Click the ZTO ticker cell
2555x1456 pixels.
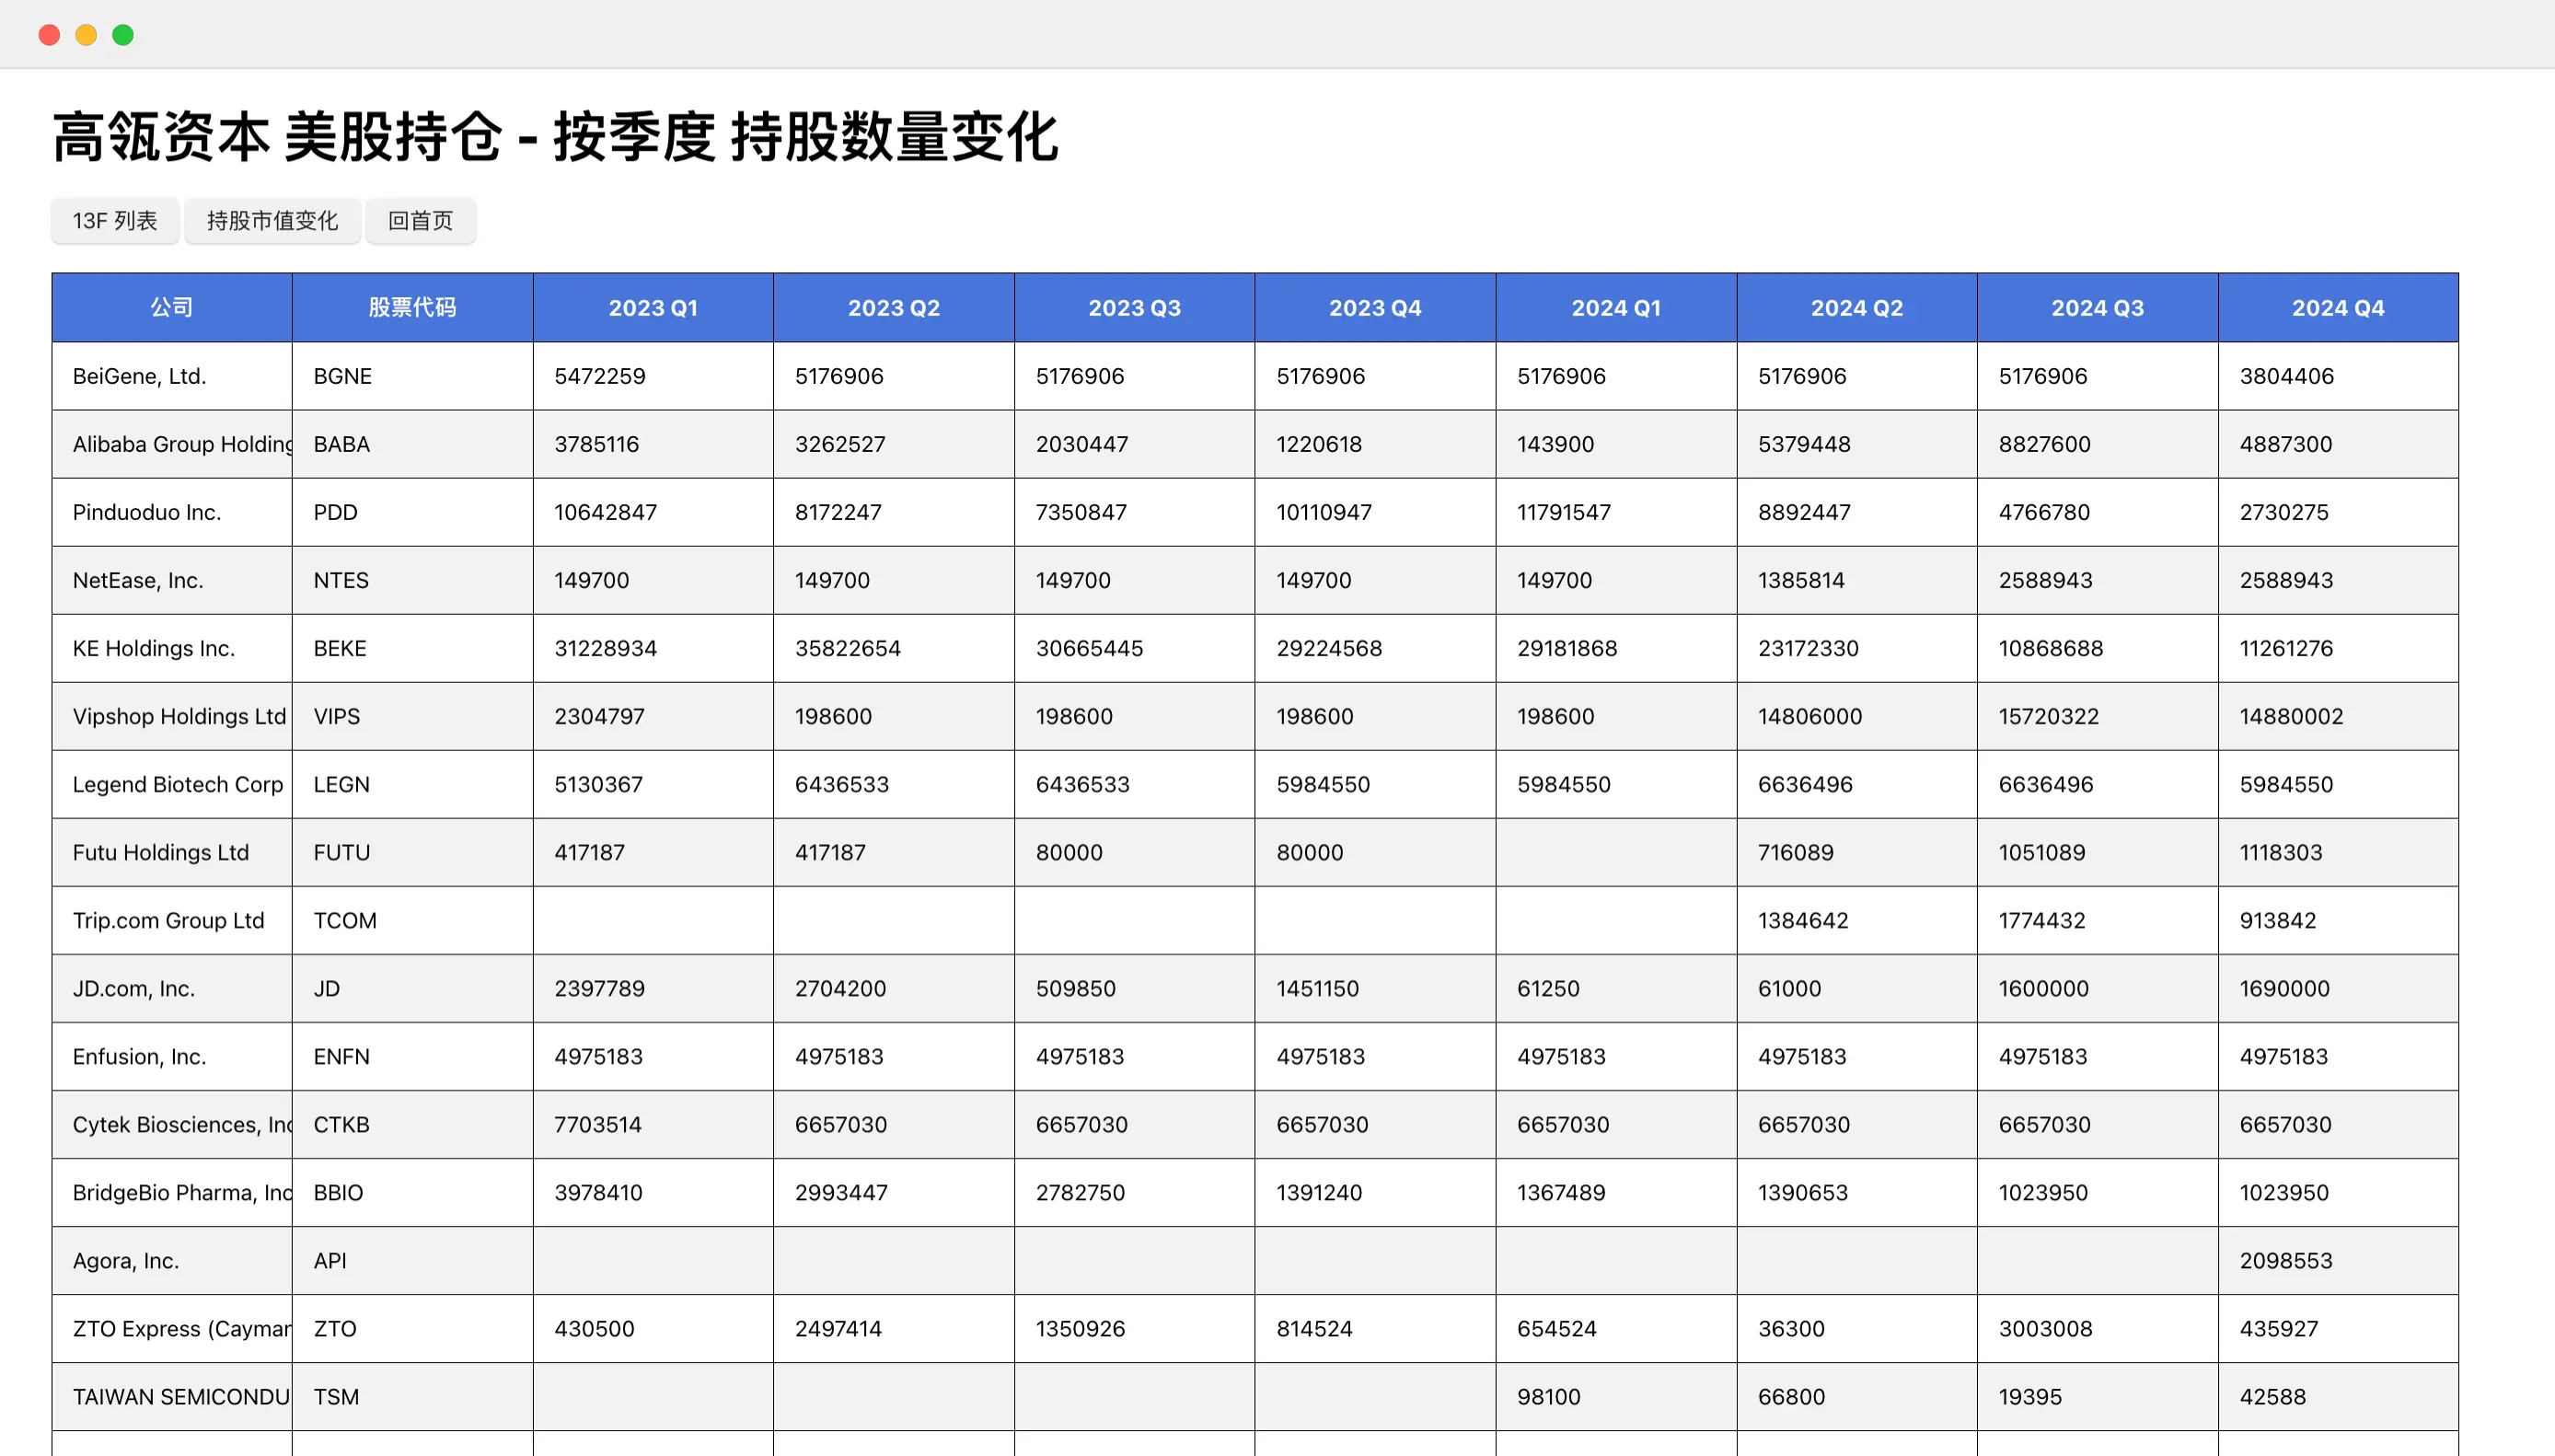pyautogui.click(x=412, y=1328)
